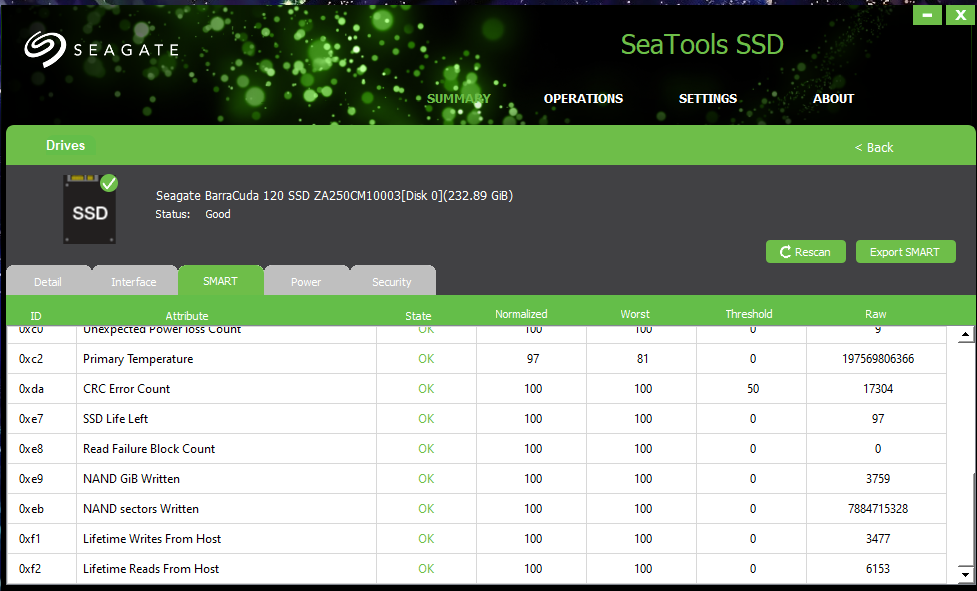977x591 pixels.
Task: Open the OPERATIONS section
Action: tap(583, 98)
